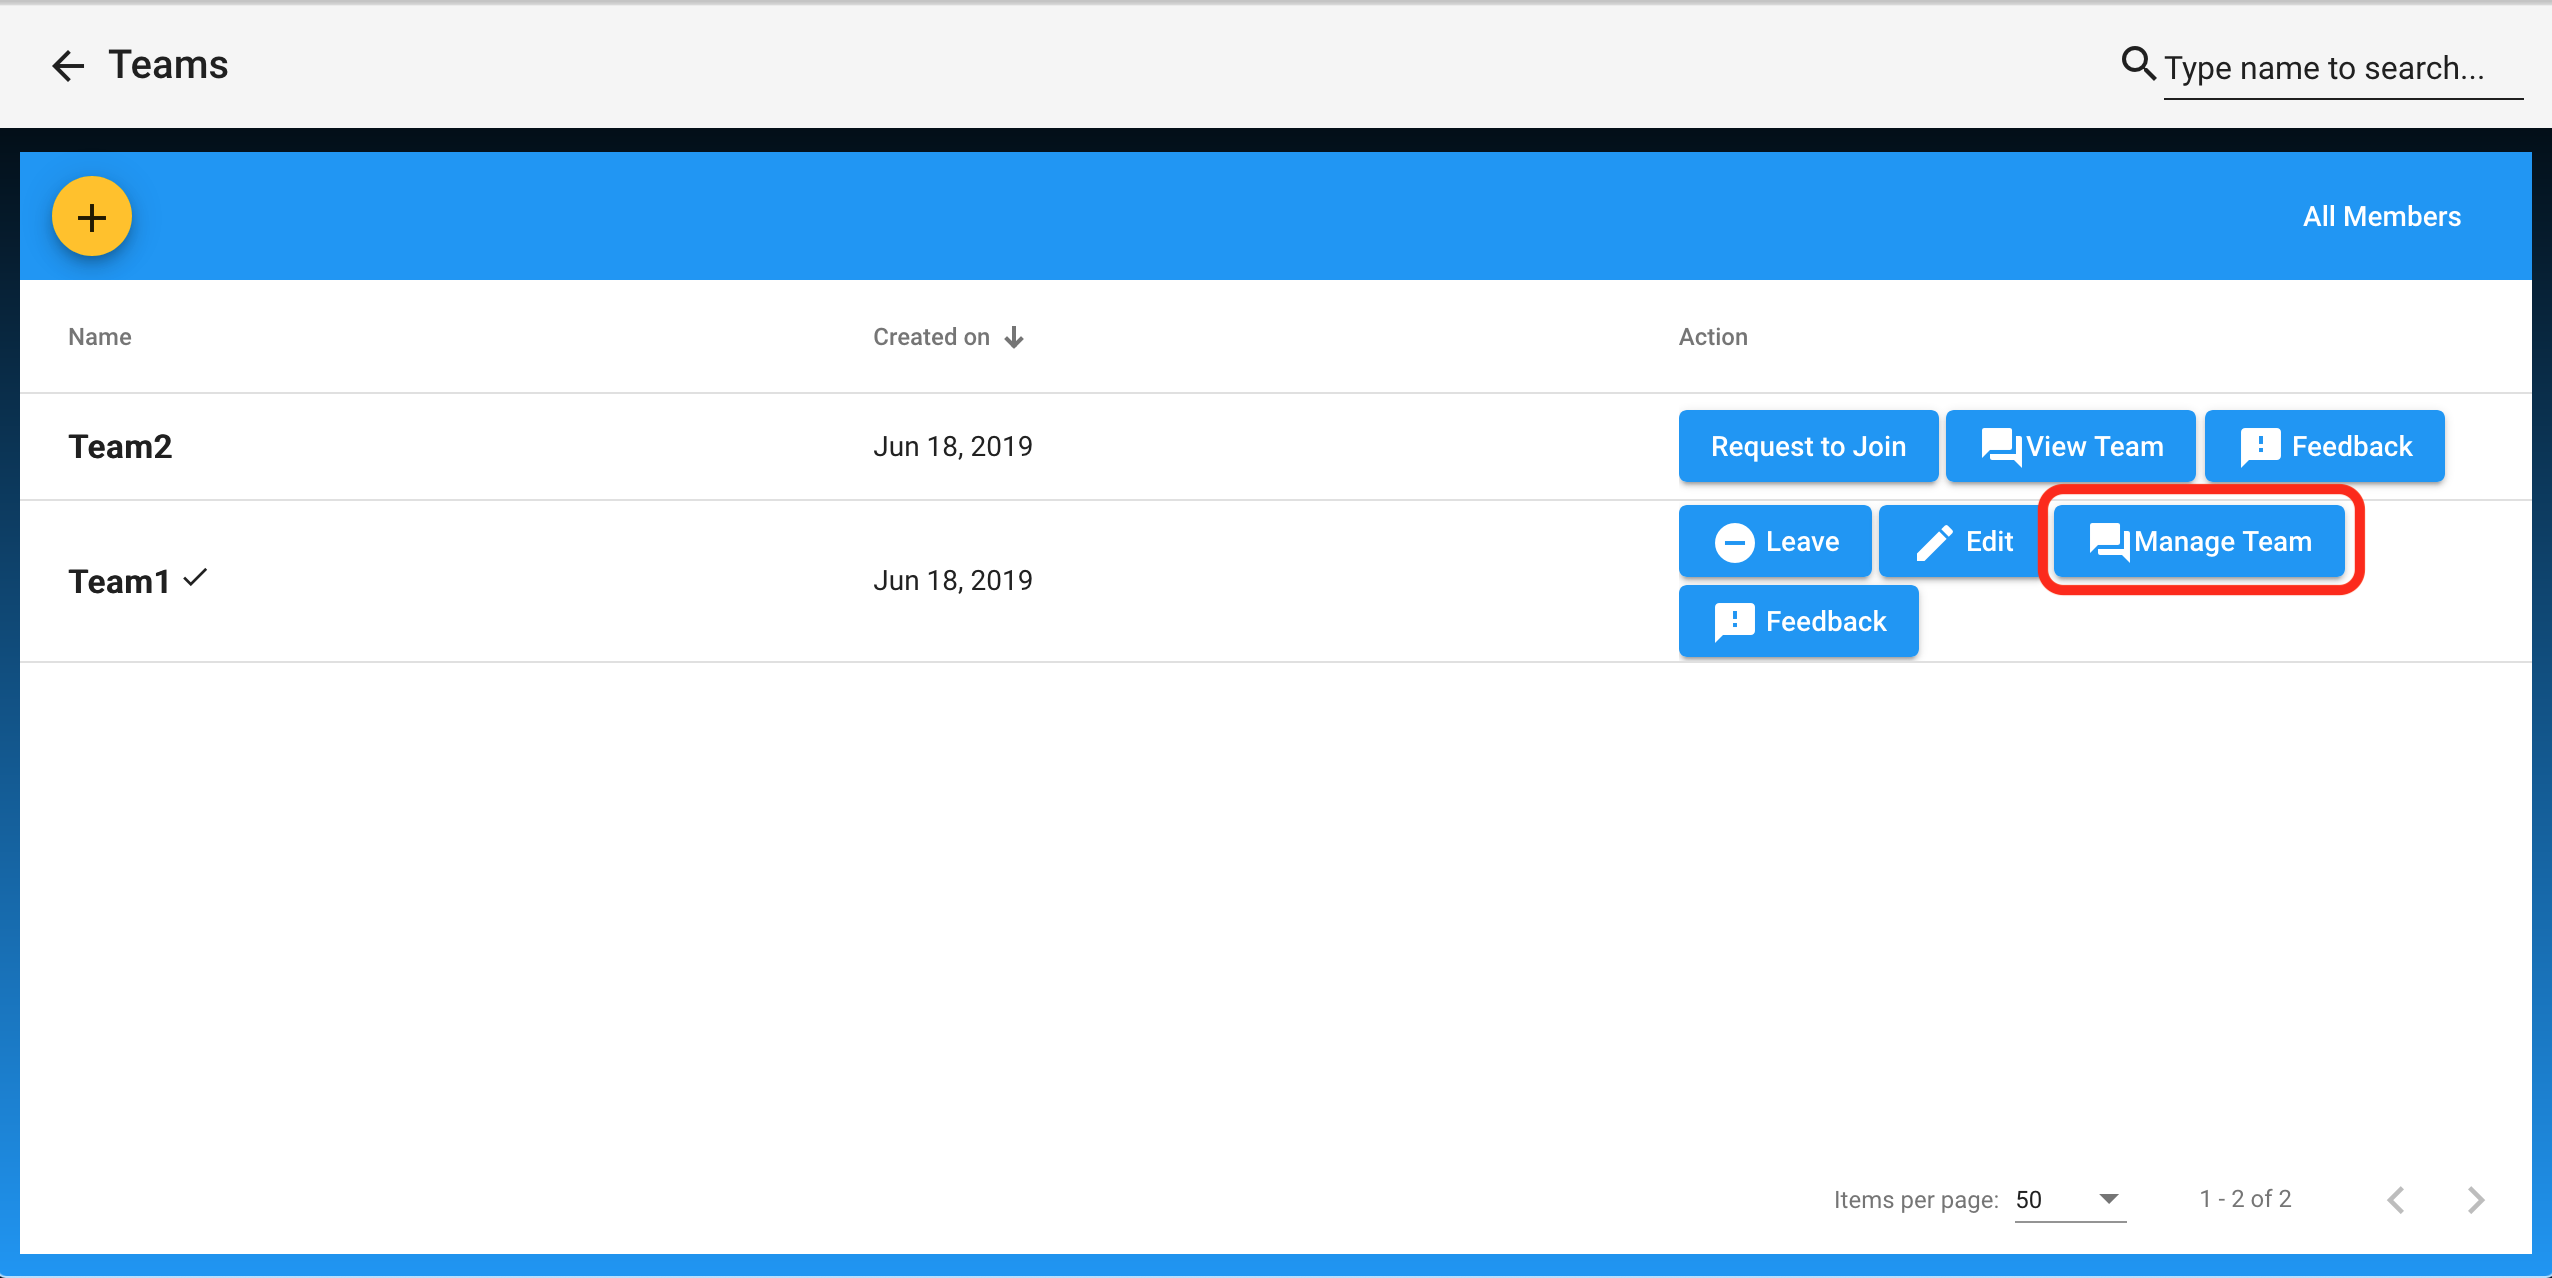Click the Request to Join icon for Team2
The image size is (2552, 1278).
tap(1806, 445)
